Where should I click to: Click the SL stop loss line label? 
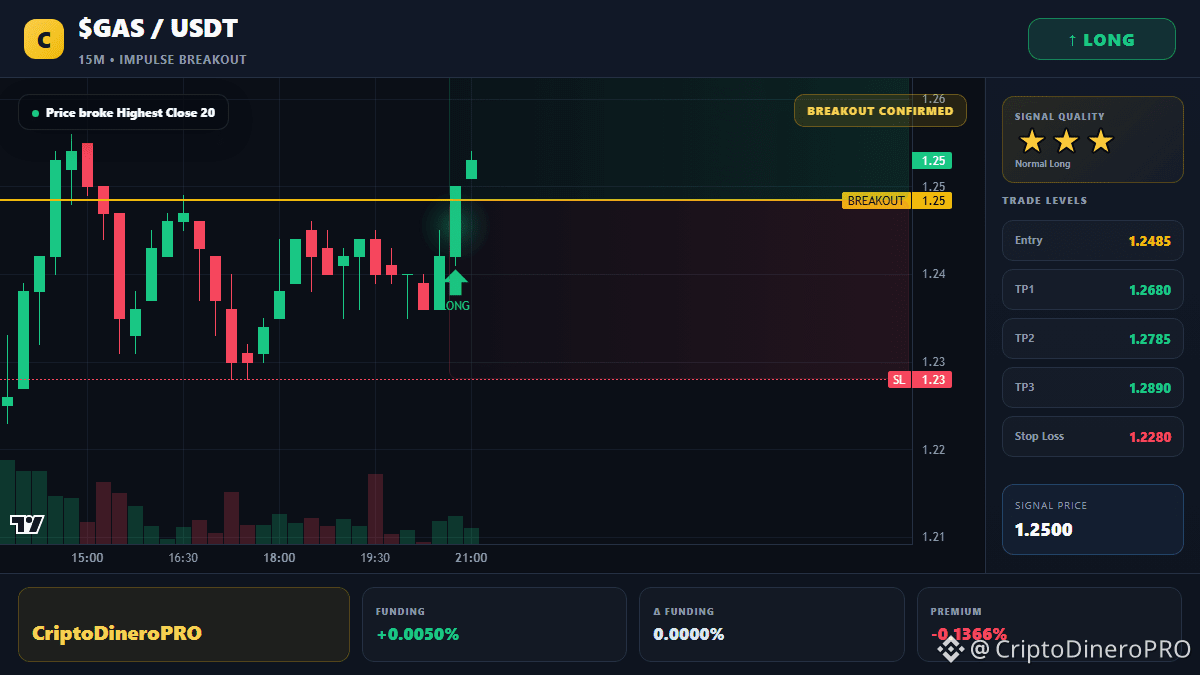pyautogui.click(x=899, y=380)
